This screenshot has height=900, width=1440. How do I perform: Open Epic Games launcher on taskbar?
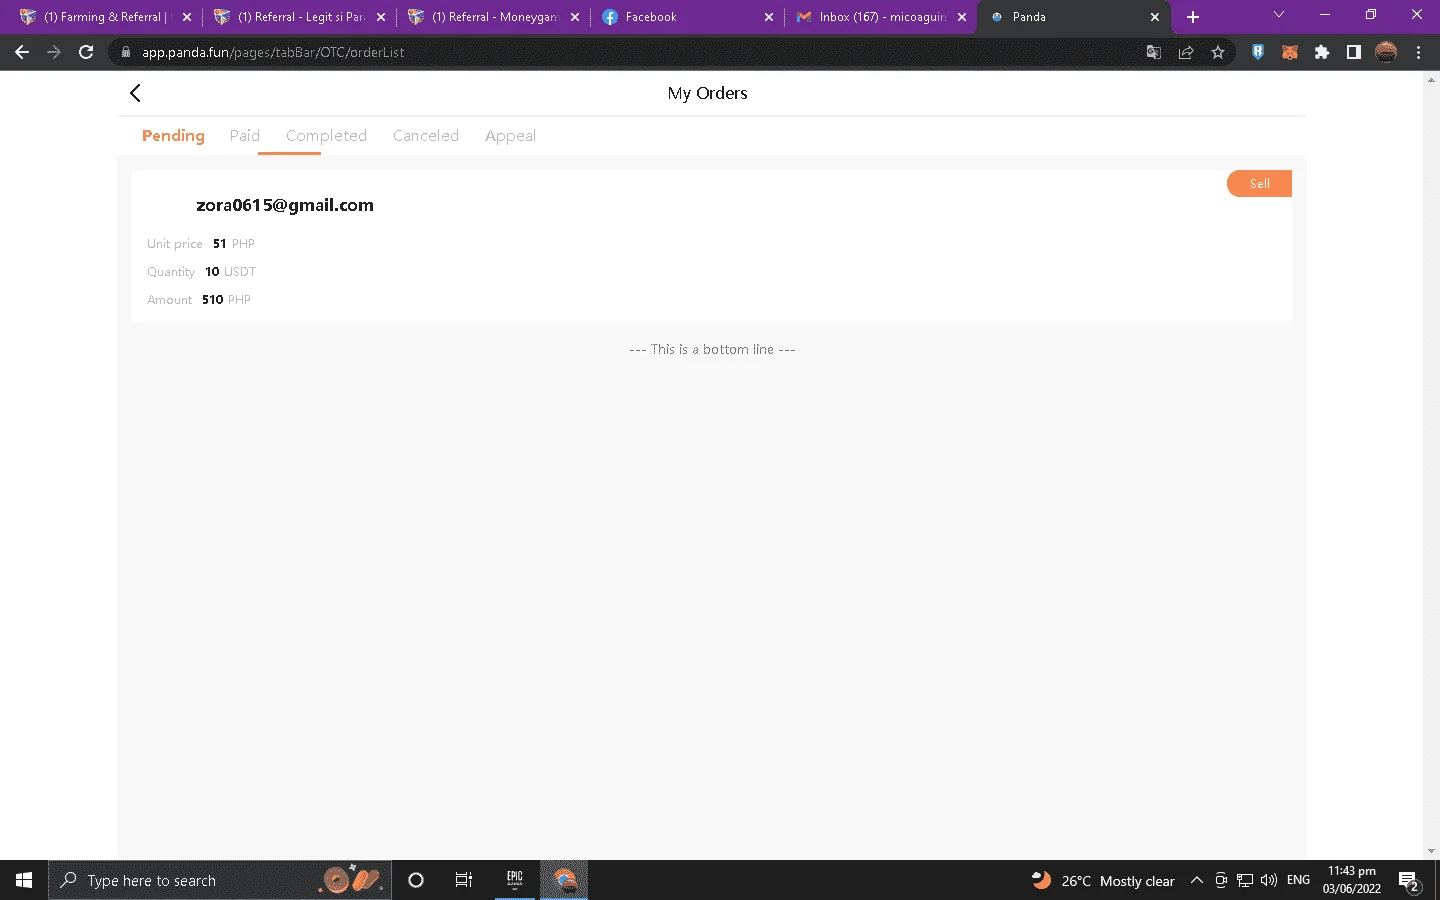pos(515,880)
